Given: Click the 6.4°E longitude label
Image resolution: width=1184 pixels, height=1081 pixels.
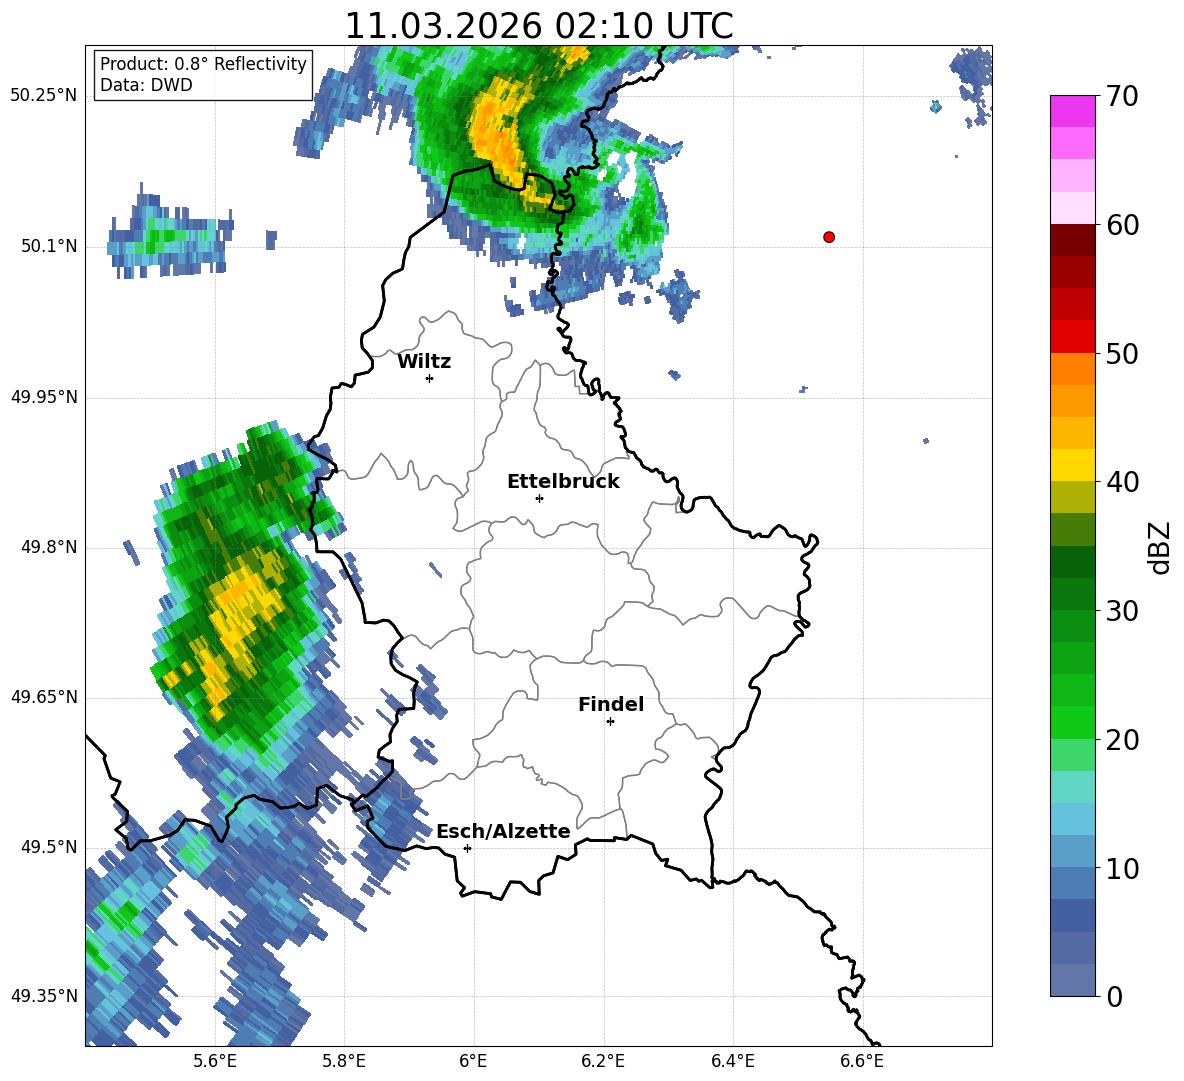Looking at the screenshot, I should point(732,1061).
